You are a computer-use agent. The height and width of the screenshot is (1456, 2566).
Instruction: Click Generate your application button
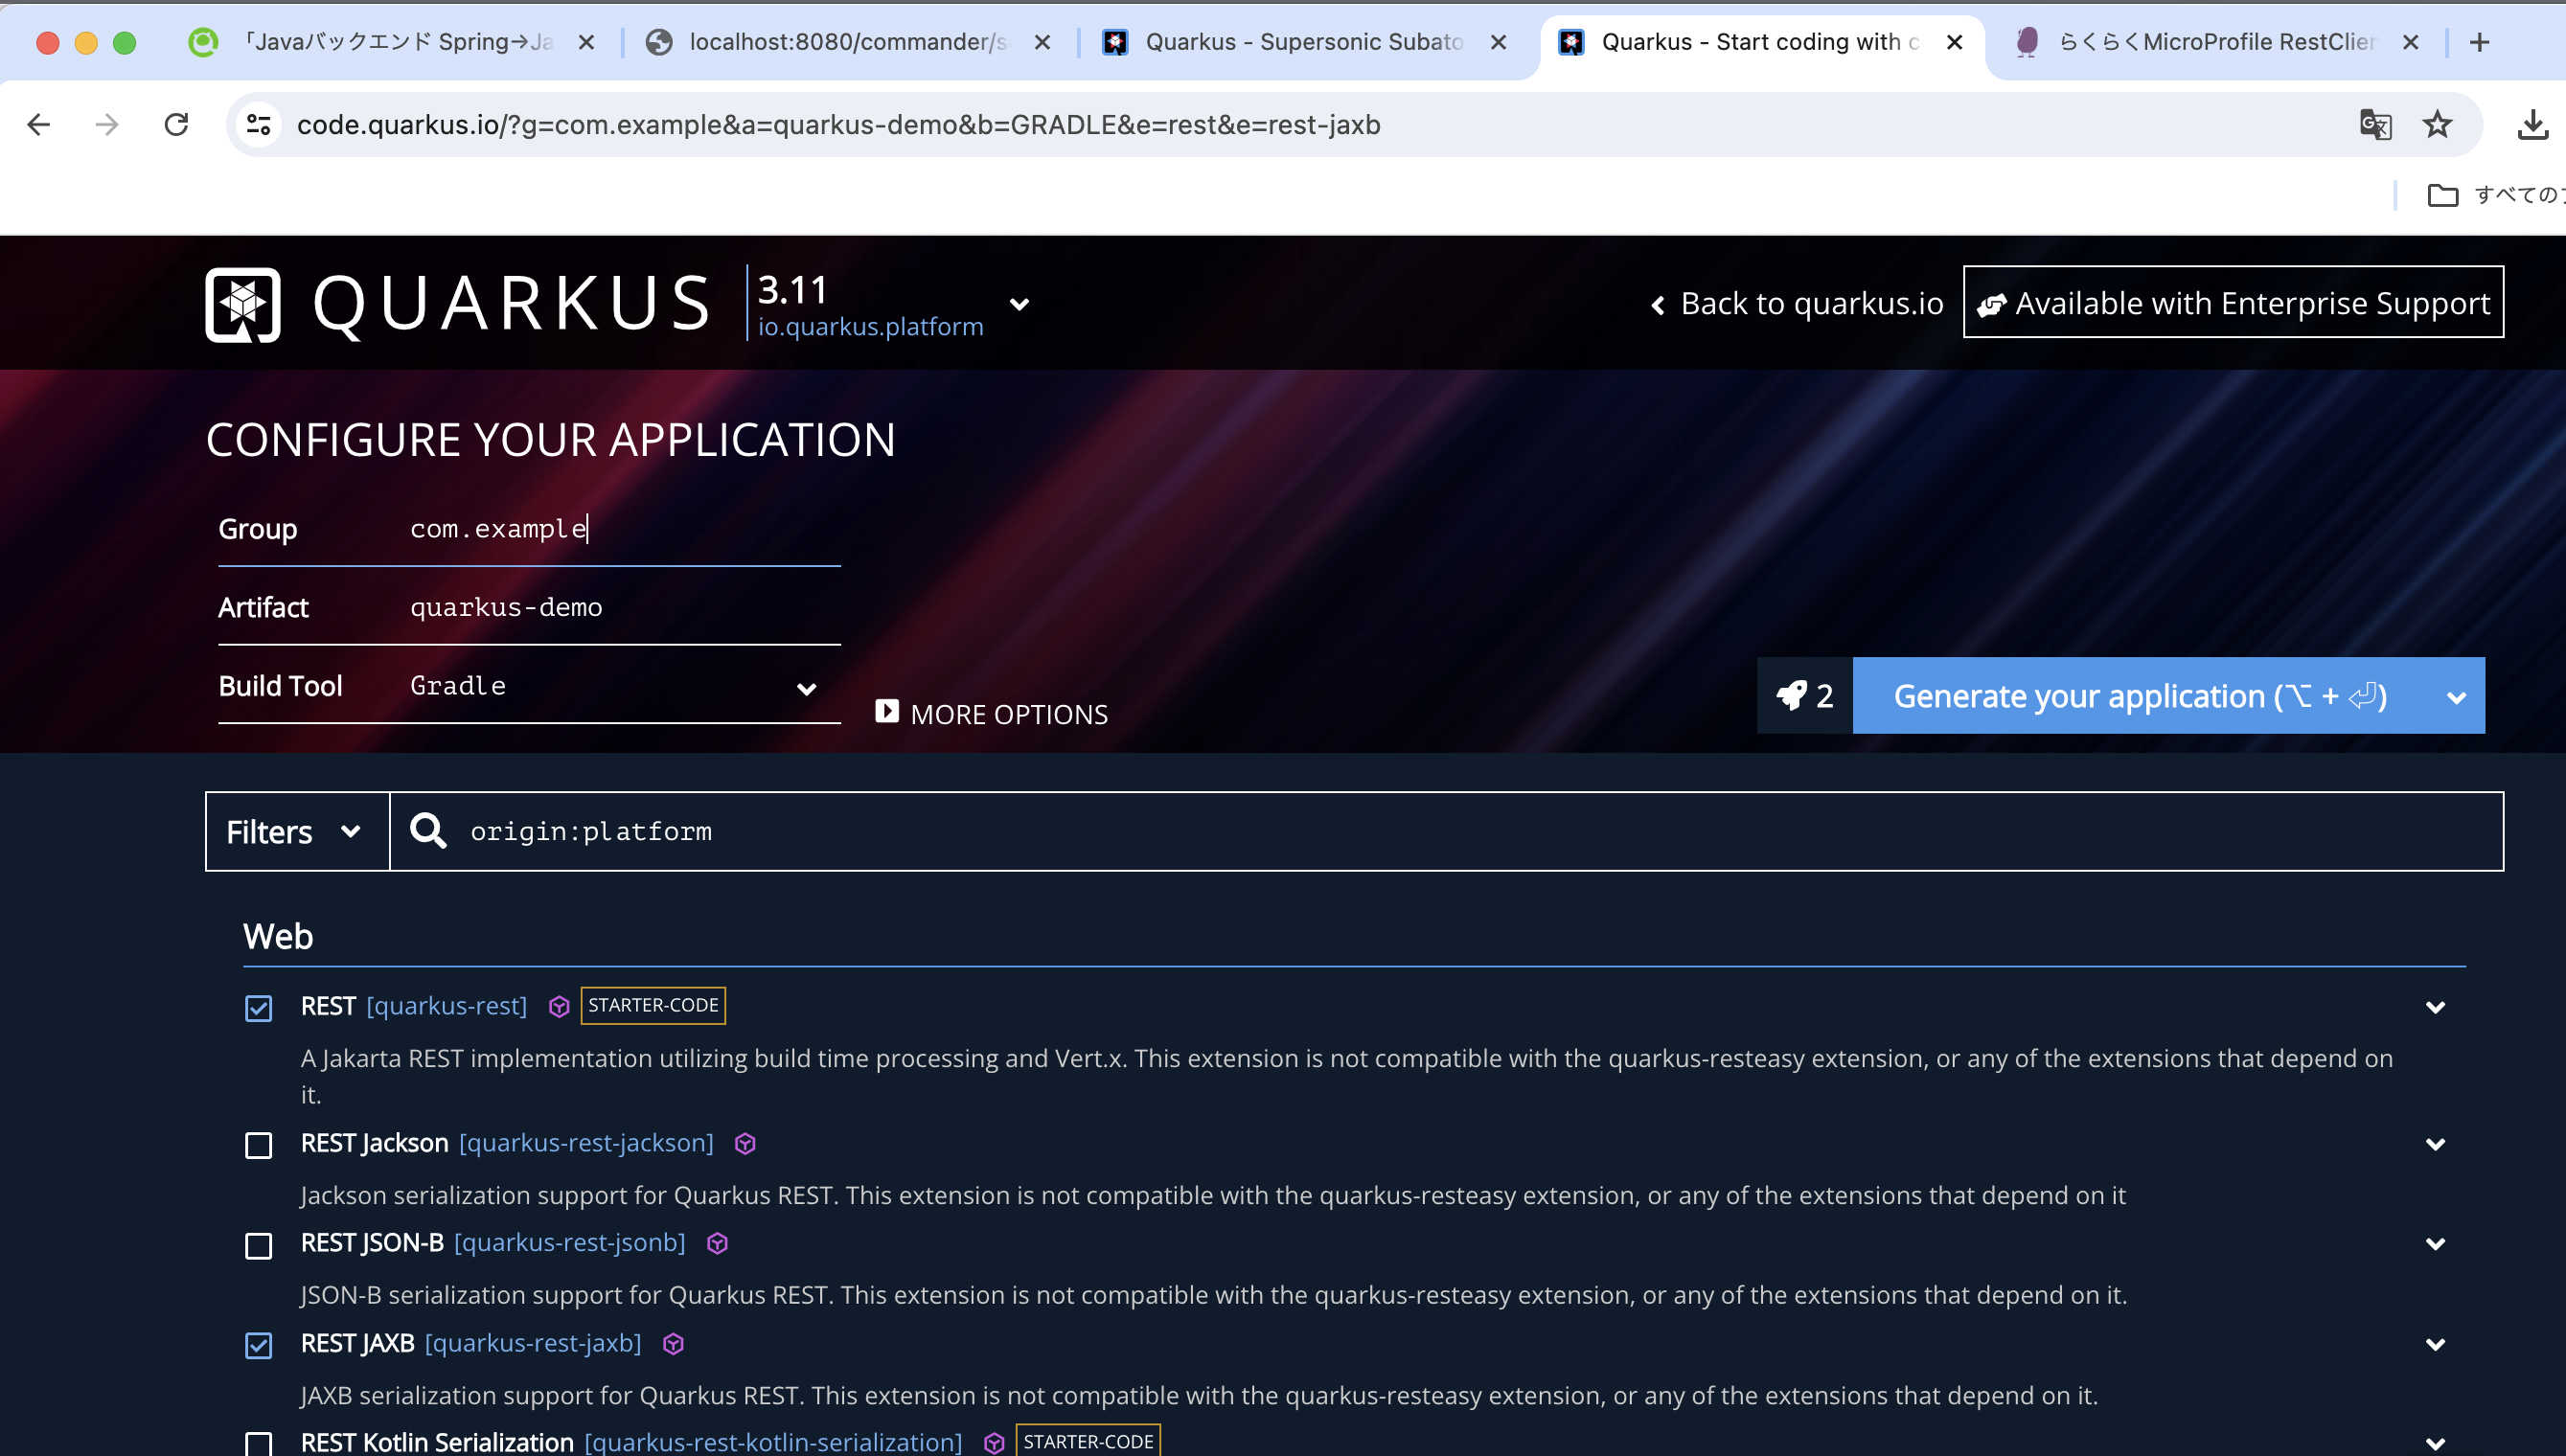coord(2140,696)
